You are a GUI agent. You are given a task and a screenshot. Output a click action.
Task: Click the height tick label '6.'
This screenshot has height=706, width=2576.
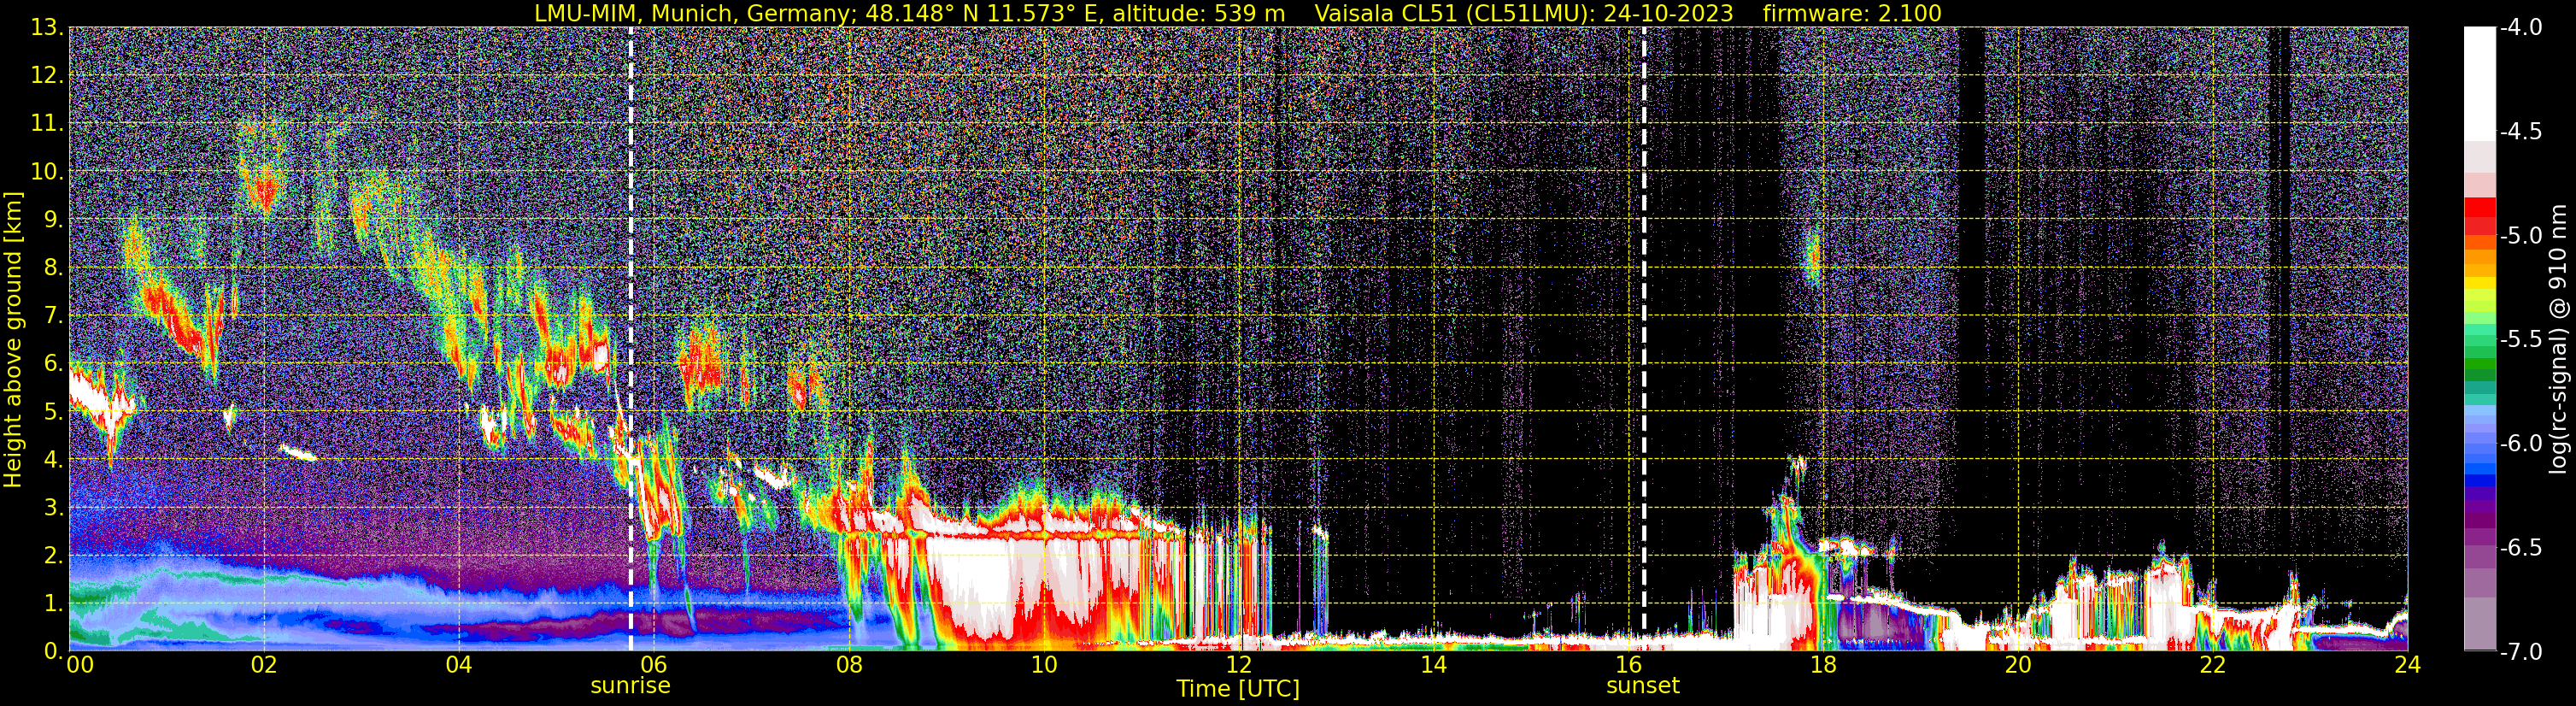click(x=53, y=364)
